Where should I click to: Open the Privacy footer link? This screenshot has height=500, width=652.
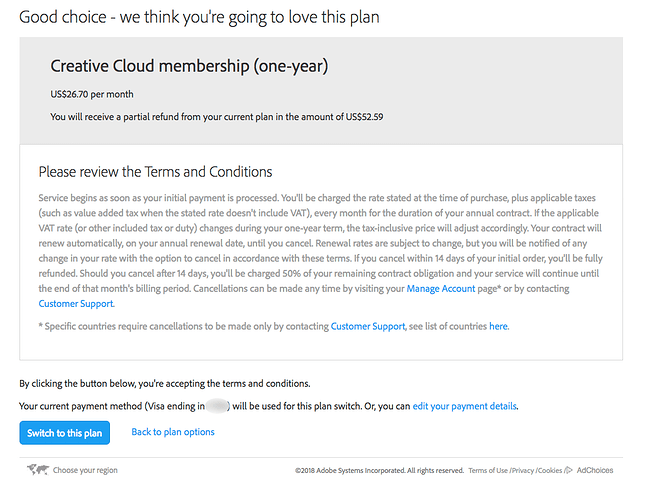[x=523, y=470]
